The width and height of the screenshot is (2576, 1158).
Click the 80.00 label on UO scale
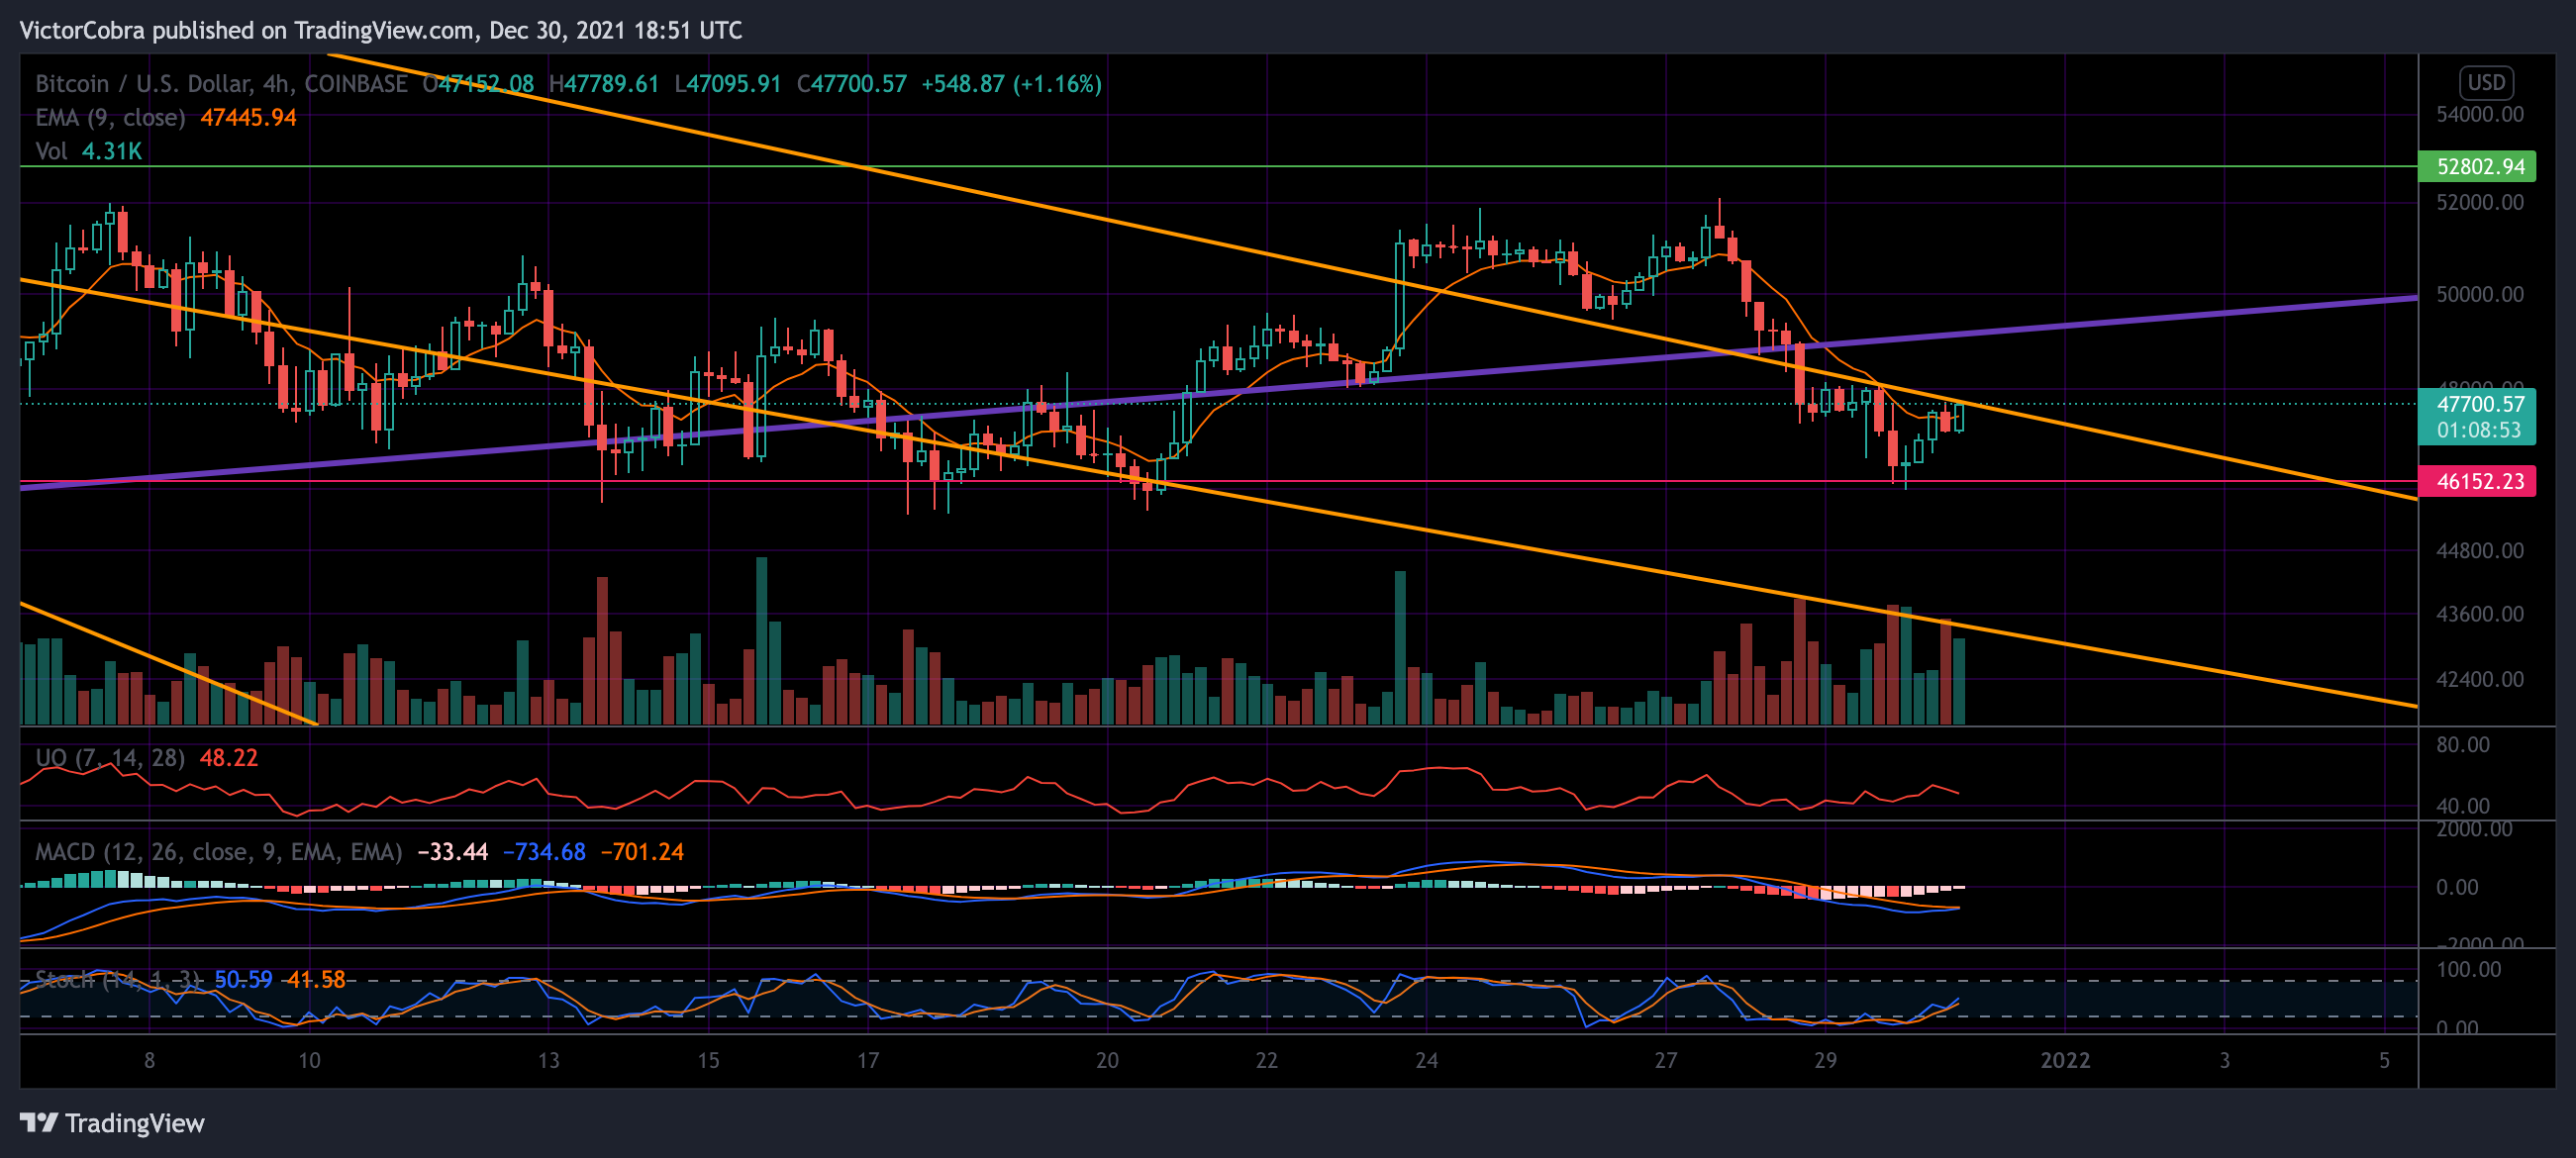tap(2462, 745)
